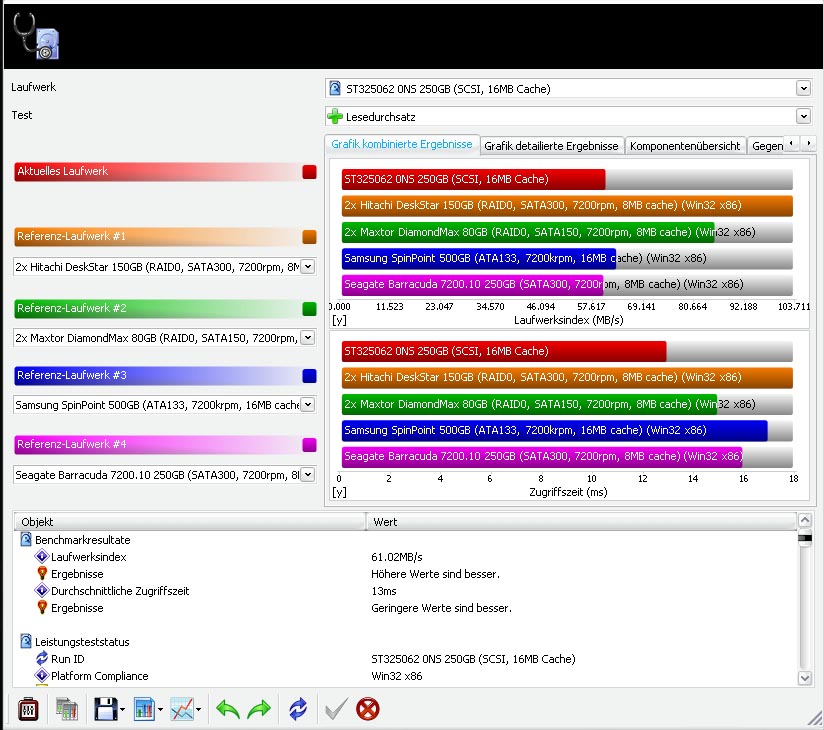Click the stethoscope disk icon in header

(36, 36)
